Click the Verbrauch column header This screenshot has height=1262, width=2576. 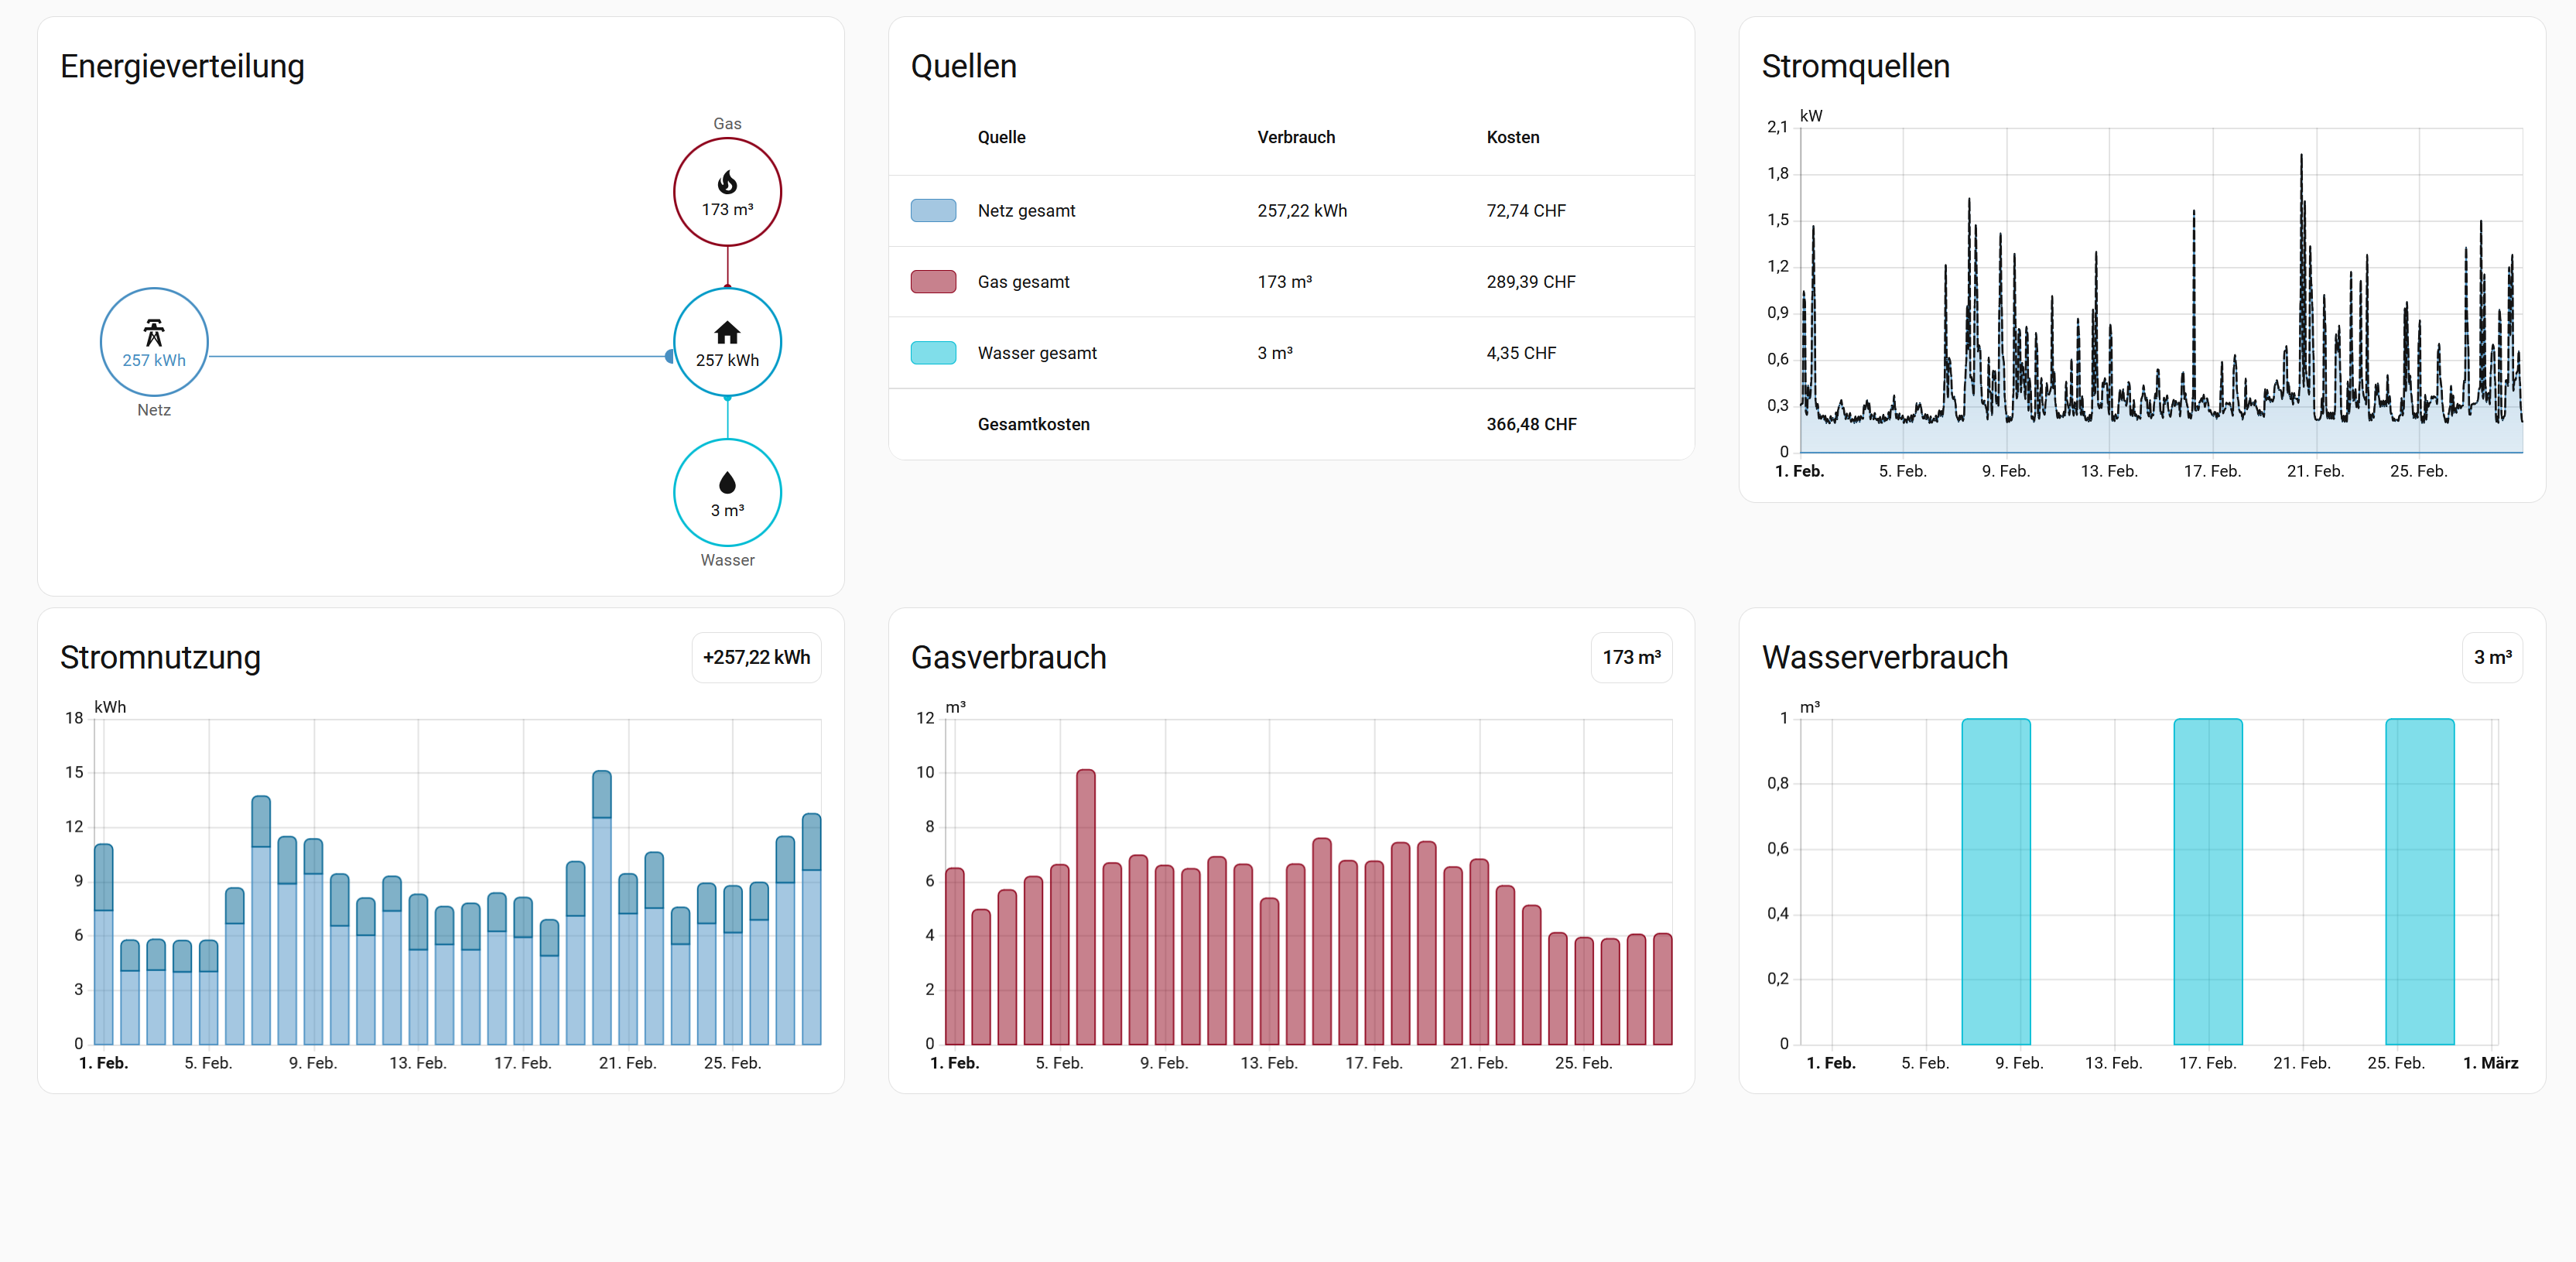tap(1295, 137)
